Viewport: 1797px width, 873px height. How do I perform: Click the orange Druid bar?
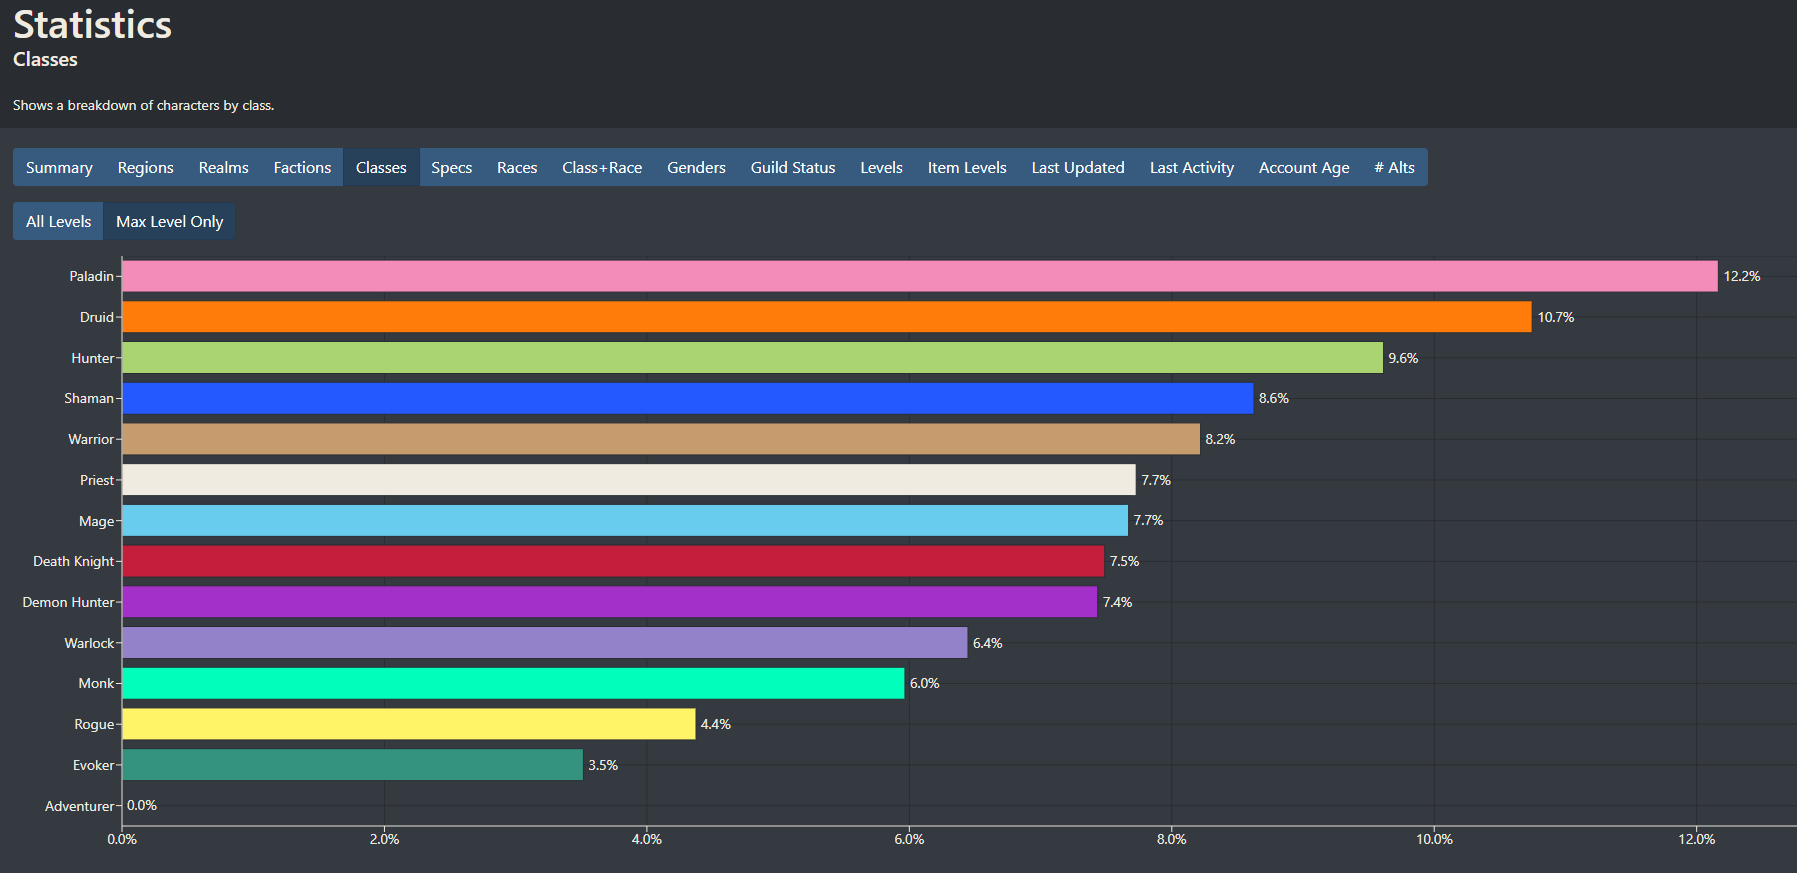click(827, 317)
